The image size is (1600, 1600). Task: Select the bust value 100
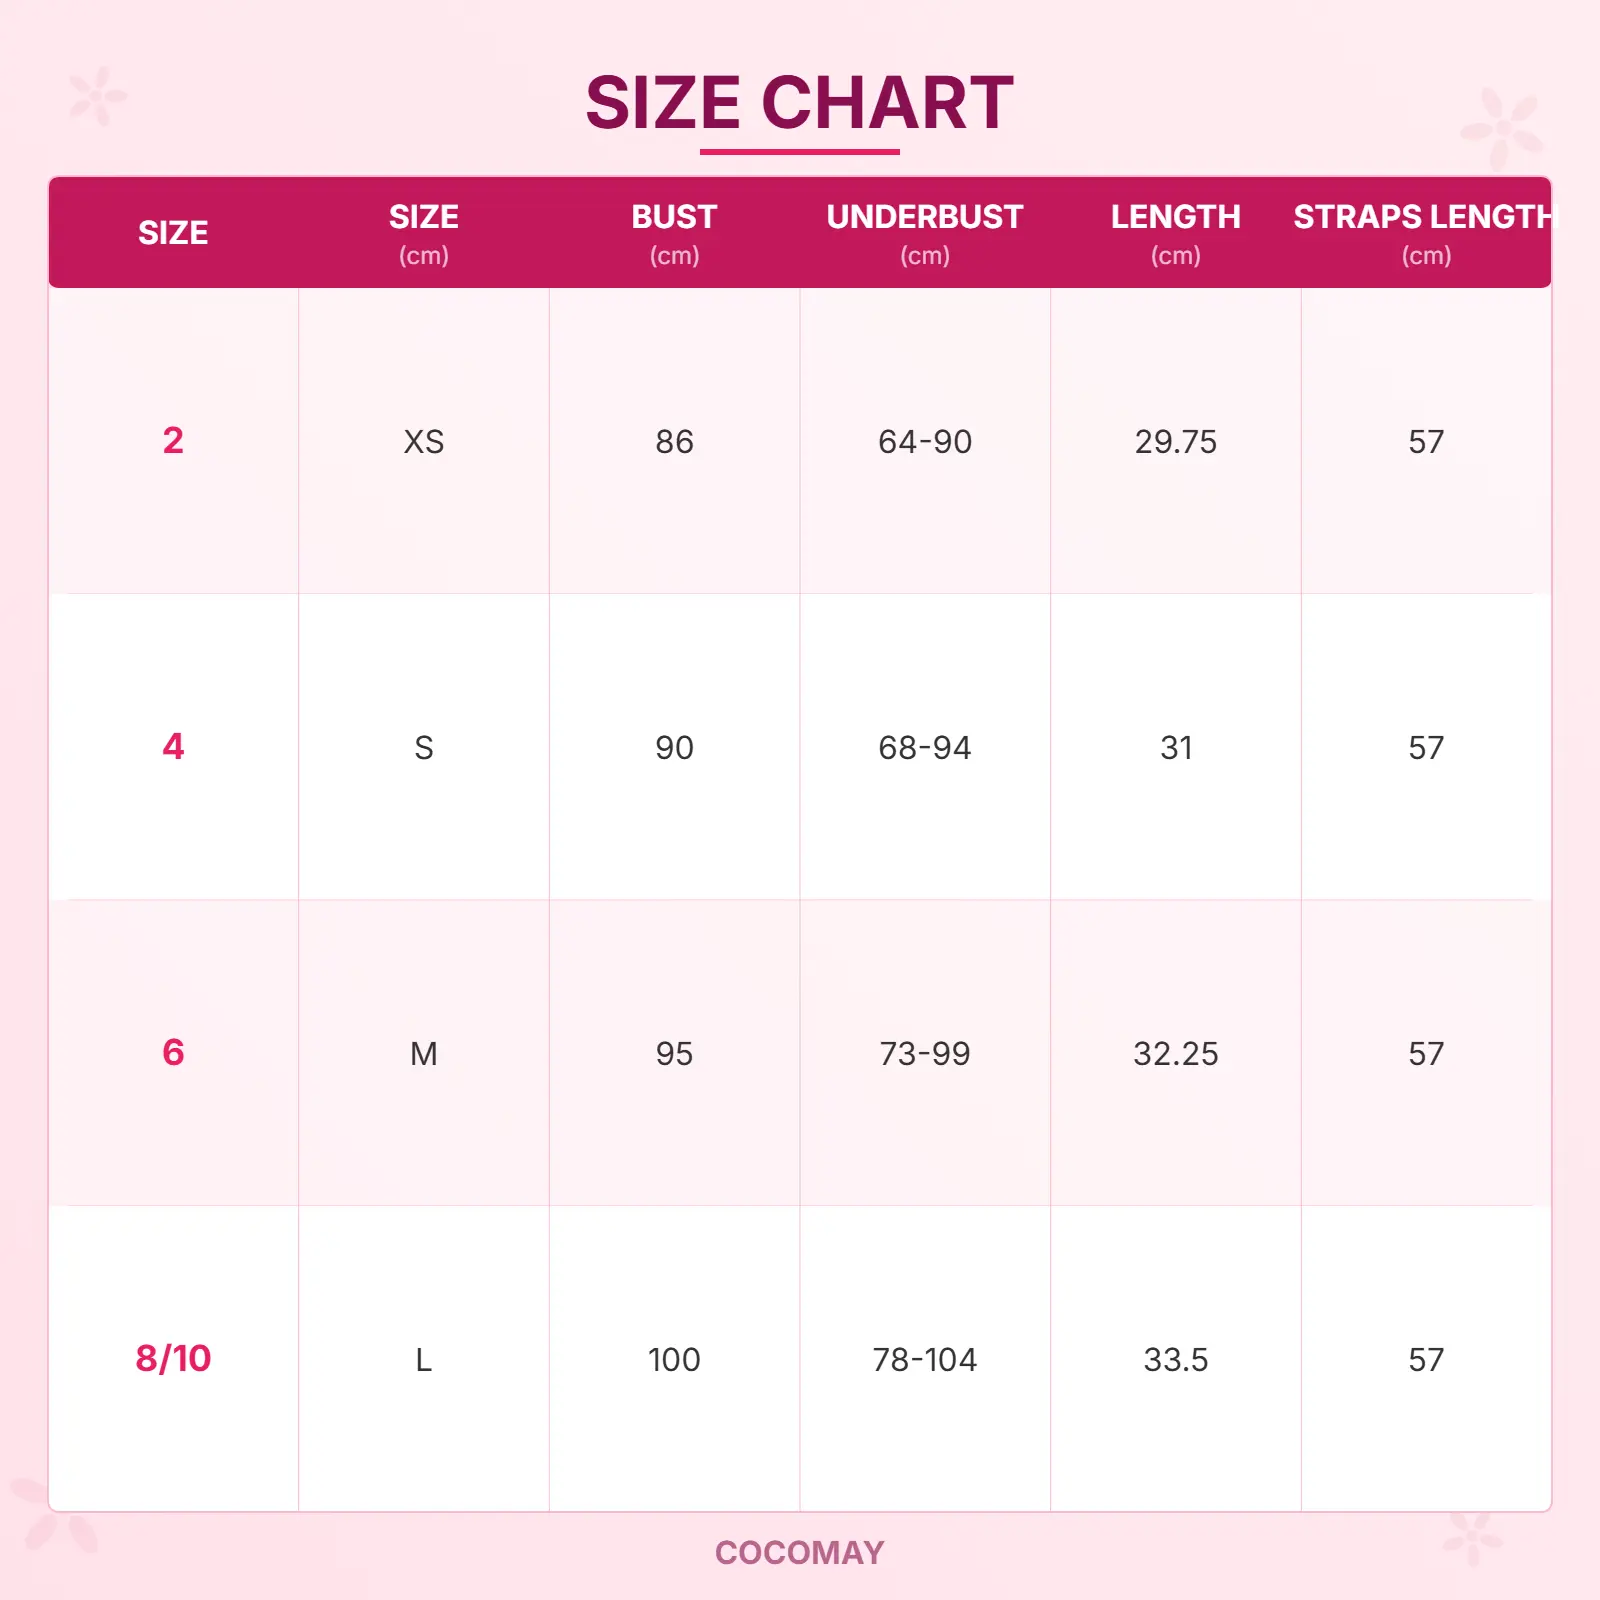(674, 1360)
